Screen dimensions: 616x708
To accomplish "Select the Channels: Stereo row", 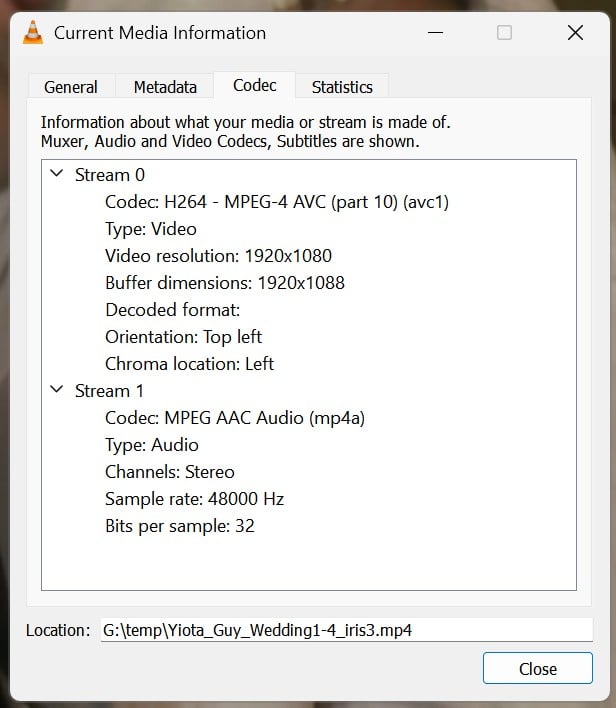I will coord(169,472).
